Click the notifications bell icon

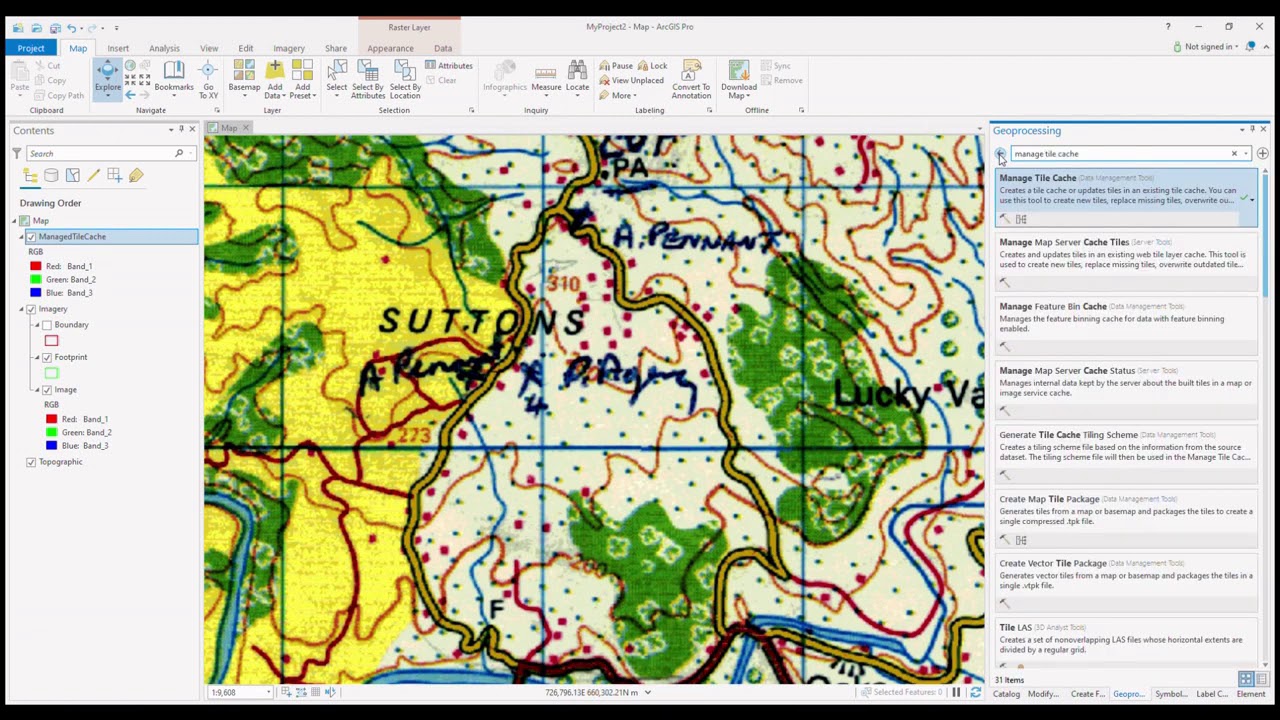coord(1250,47)
